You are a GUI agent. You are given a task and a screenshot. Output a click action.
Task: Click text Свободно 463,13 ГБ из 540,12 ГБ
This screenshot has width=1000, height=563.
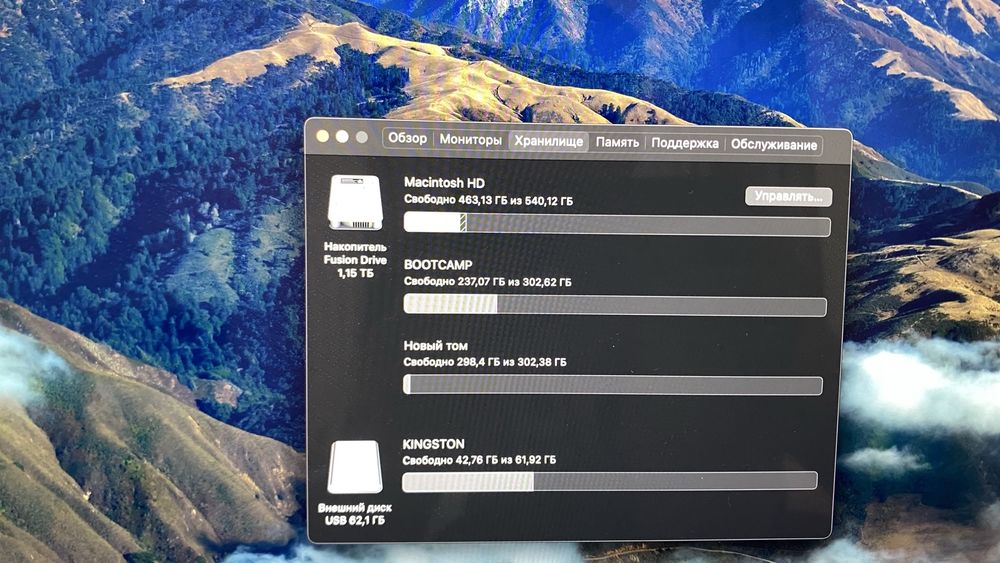coord(489,200)
